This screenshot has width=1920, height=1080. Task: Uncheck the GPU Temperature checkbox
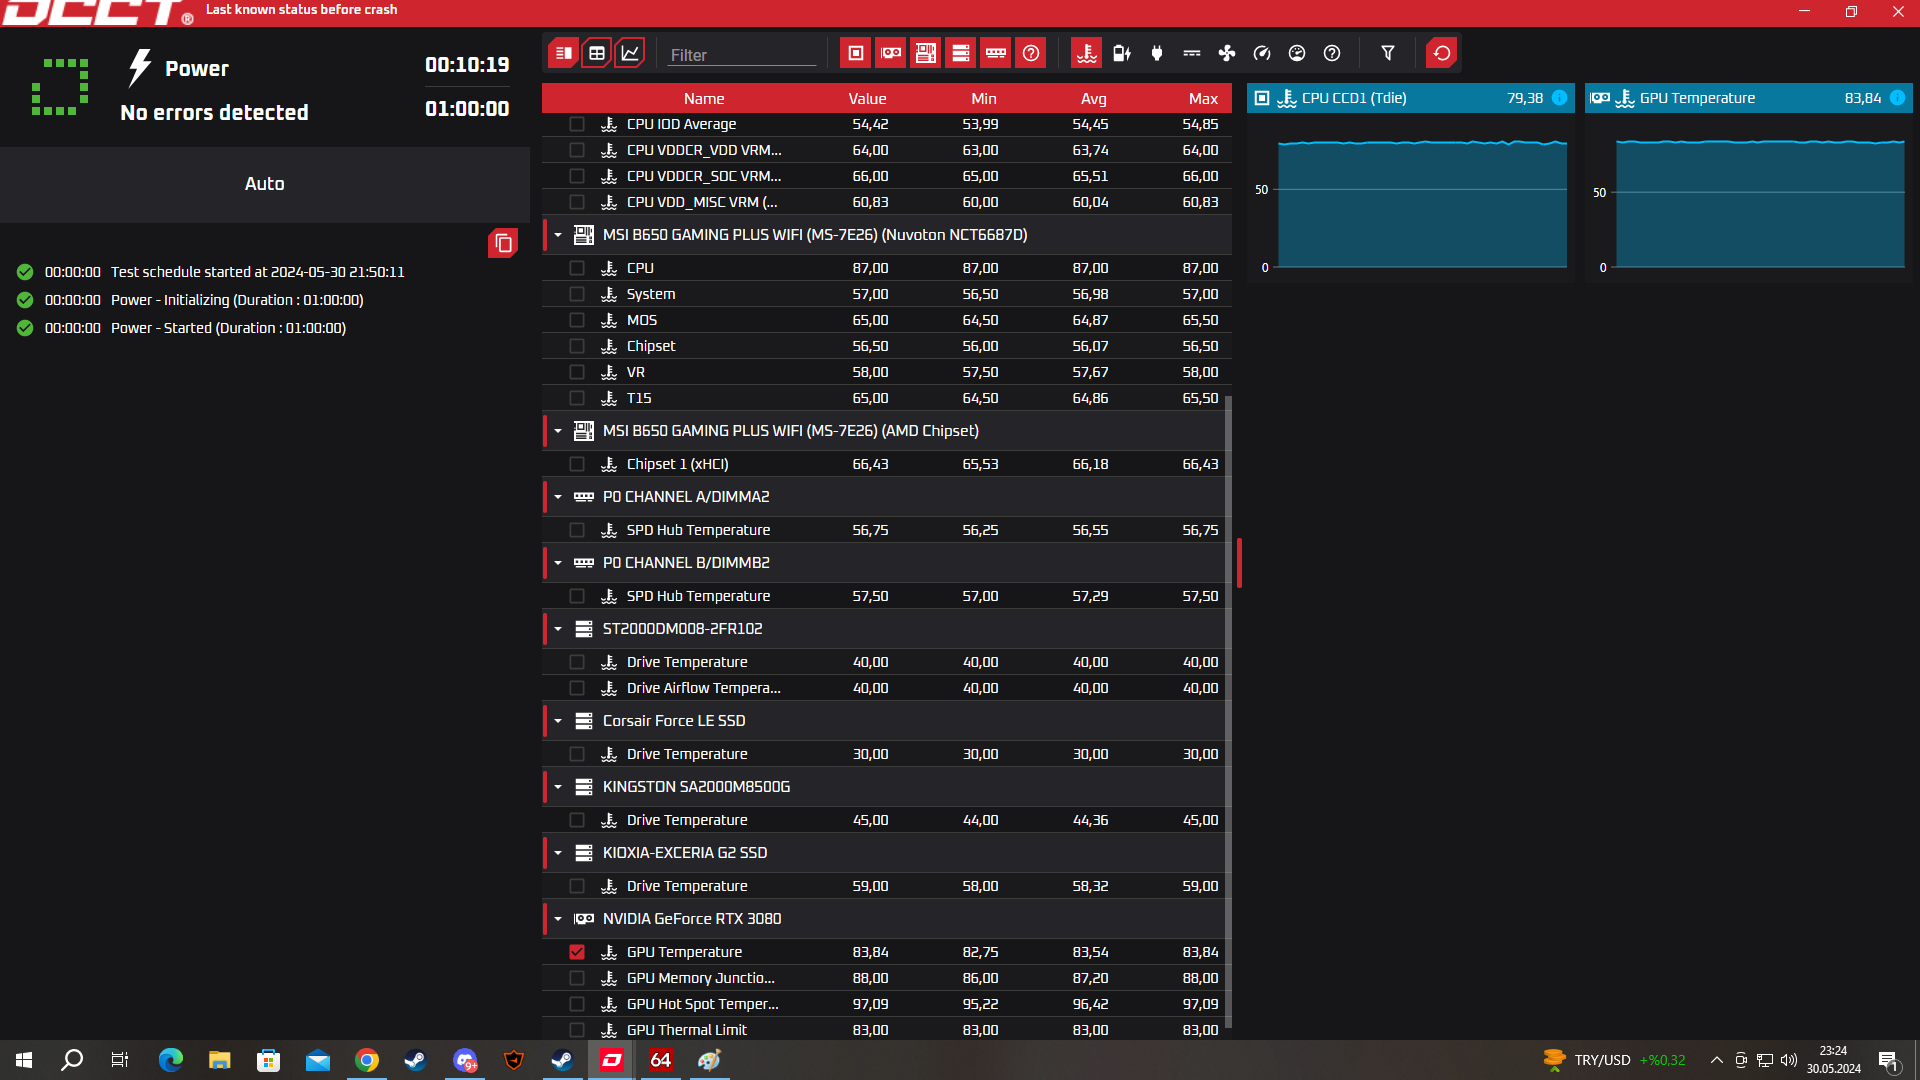(x=577, y=952)
